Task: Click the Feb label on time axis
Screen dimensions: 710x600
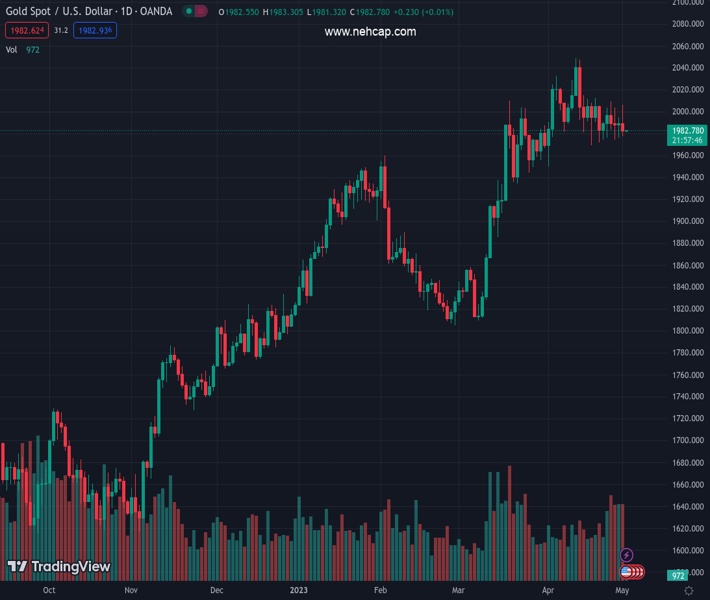Action: coord(380,590)
